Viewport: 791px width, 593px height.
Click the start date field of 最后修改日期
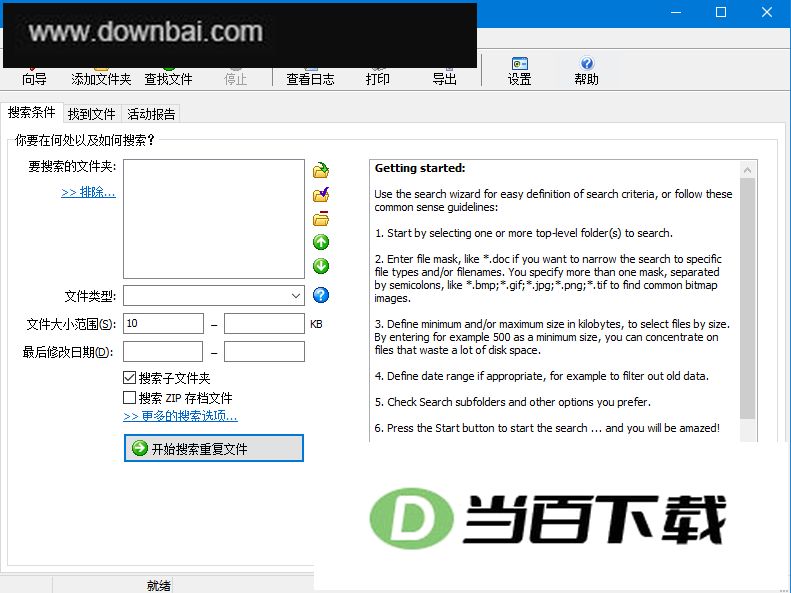coord(163,351)
